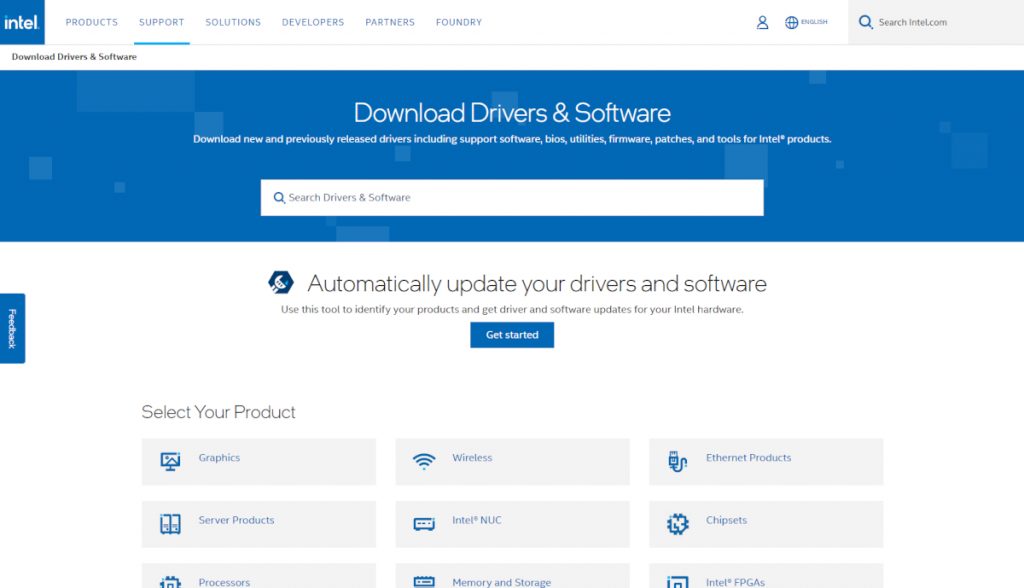
Task: Select the Ethernet Products link
Action: tap(748, 457)
